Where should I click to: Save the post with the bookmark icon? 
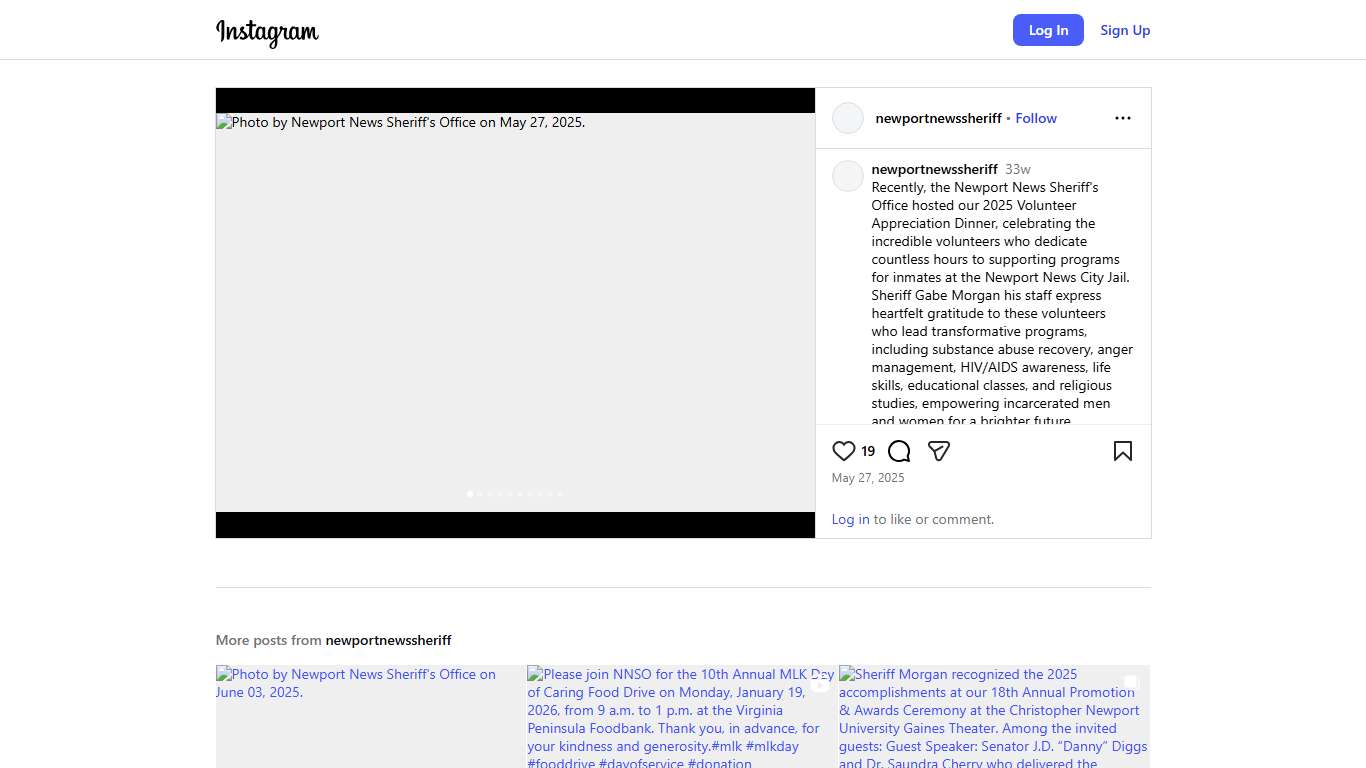click(1122, 451)
